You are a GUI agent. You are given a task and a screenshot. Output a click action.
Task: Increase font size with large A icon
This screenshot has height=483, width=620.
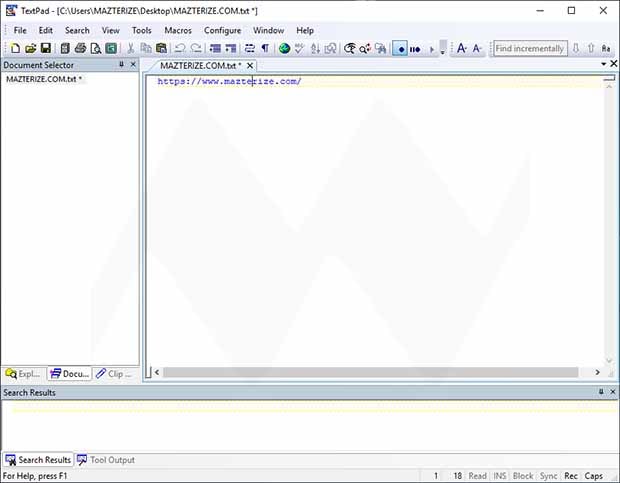pos(461,48)
